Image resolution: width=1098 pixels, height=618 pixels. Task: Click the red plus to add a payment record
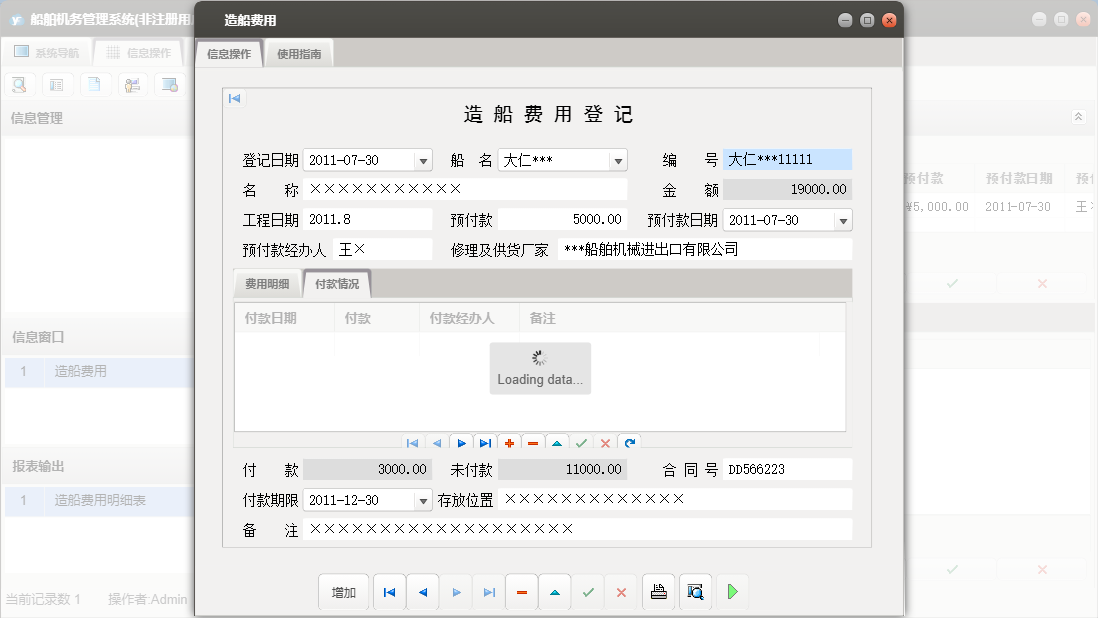pyautogui.click(x=509, y=442)
